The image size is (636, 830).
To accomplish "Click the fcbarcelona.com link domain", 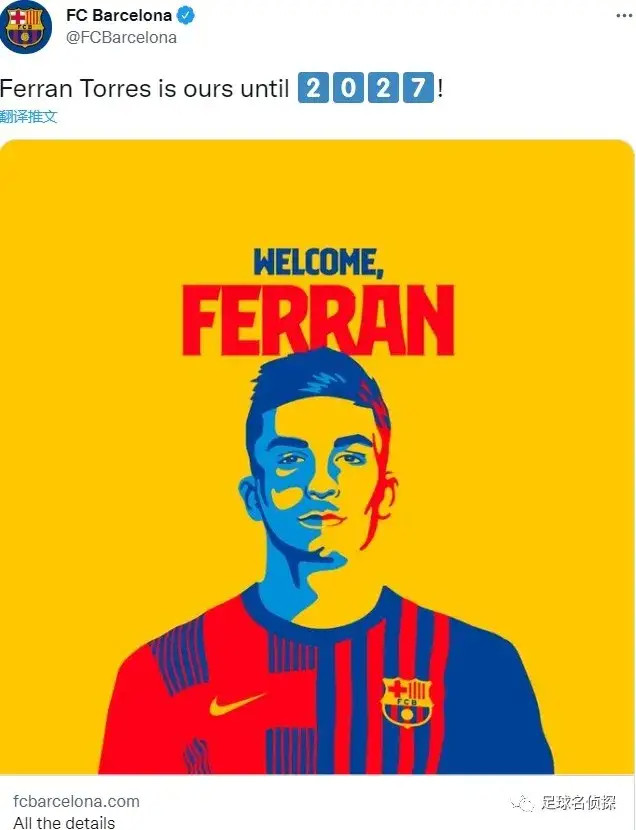I will (x=76, y=801).
